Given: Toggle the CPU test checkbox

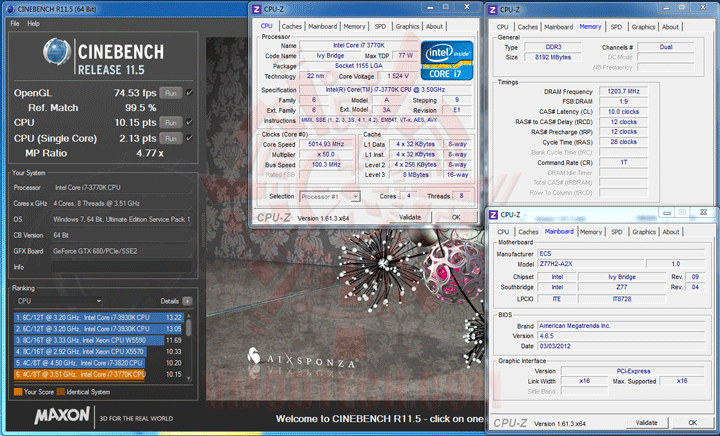Looking at the screenshot, I should pos(189,122).
